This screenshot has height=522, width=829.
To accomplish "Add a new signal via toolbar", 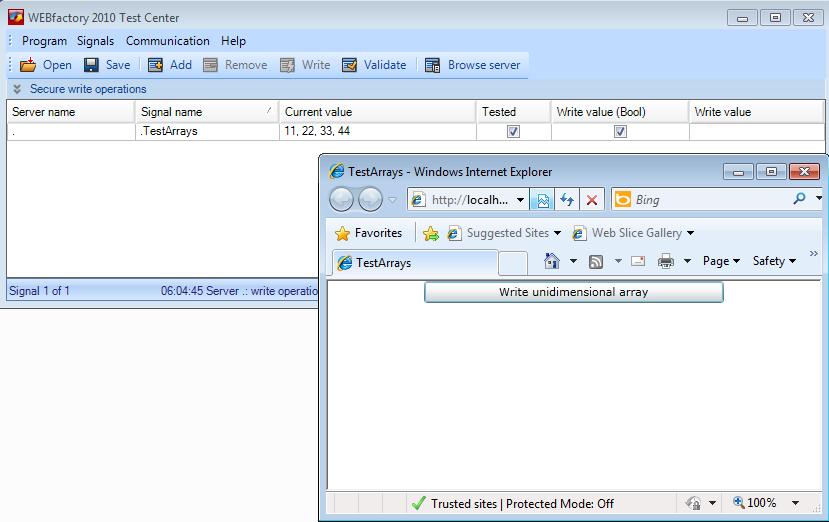I will (156, 65).
